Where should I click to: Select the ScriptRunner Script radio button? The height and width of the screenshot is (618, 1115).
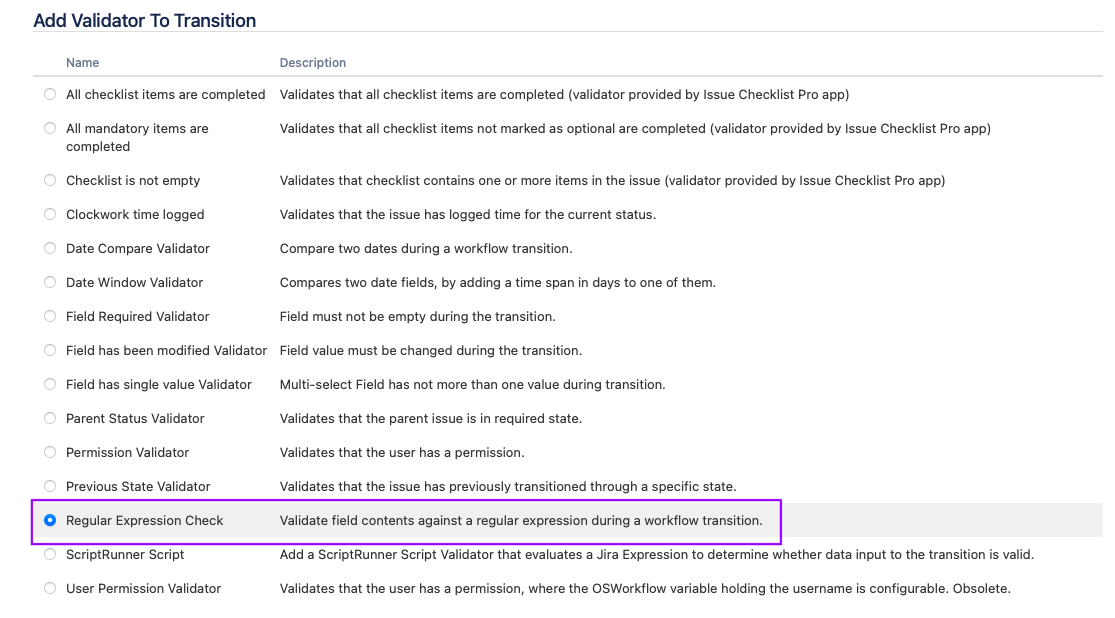coord(50,554)
